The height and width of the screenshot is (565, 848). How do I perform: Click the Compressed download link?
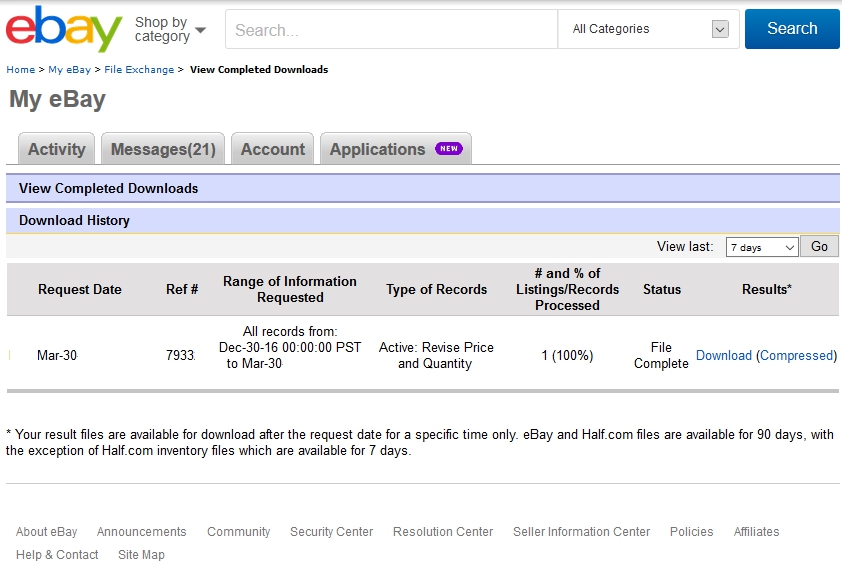click(797, 355)
